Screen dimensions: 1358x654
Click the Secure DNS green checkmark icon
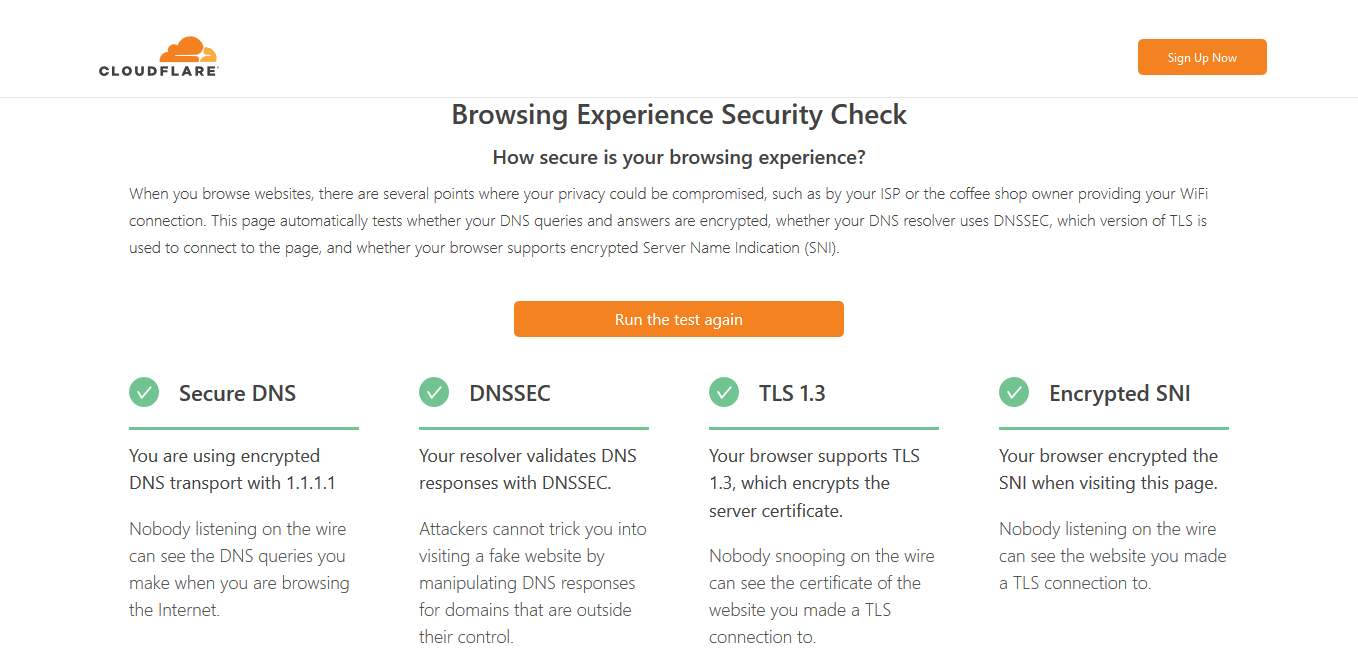click(144, 392)
